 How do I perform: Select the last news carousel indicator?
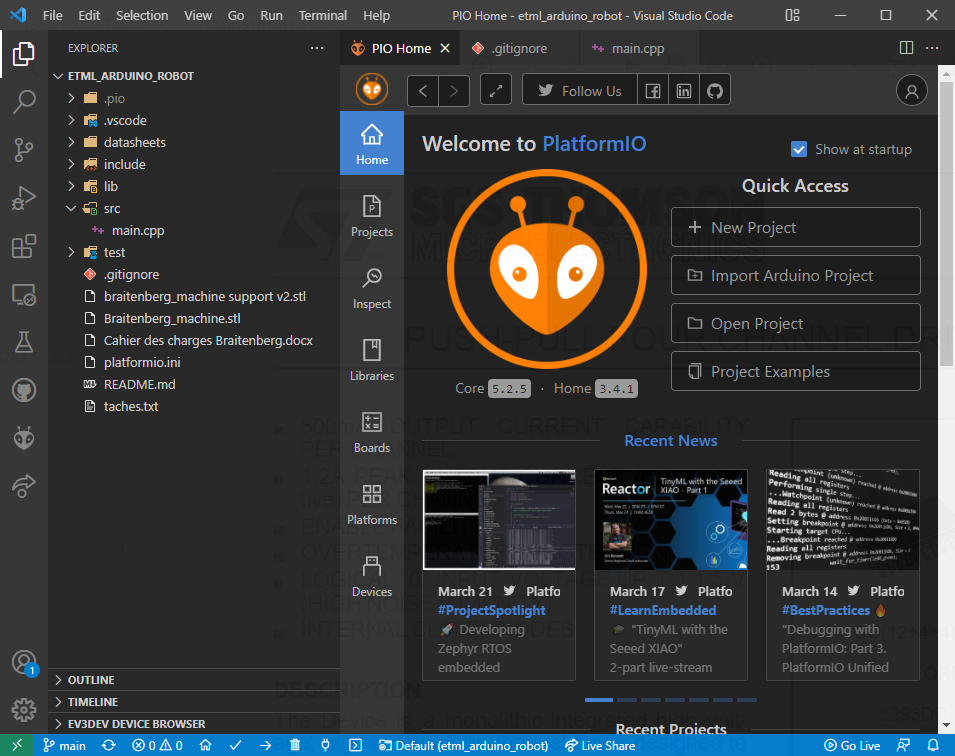point(747,700)
